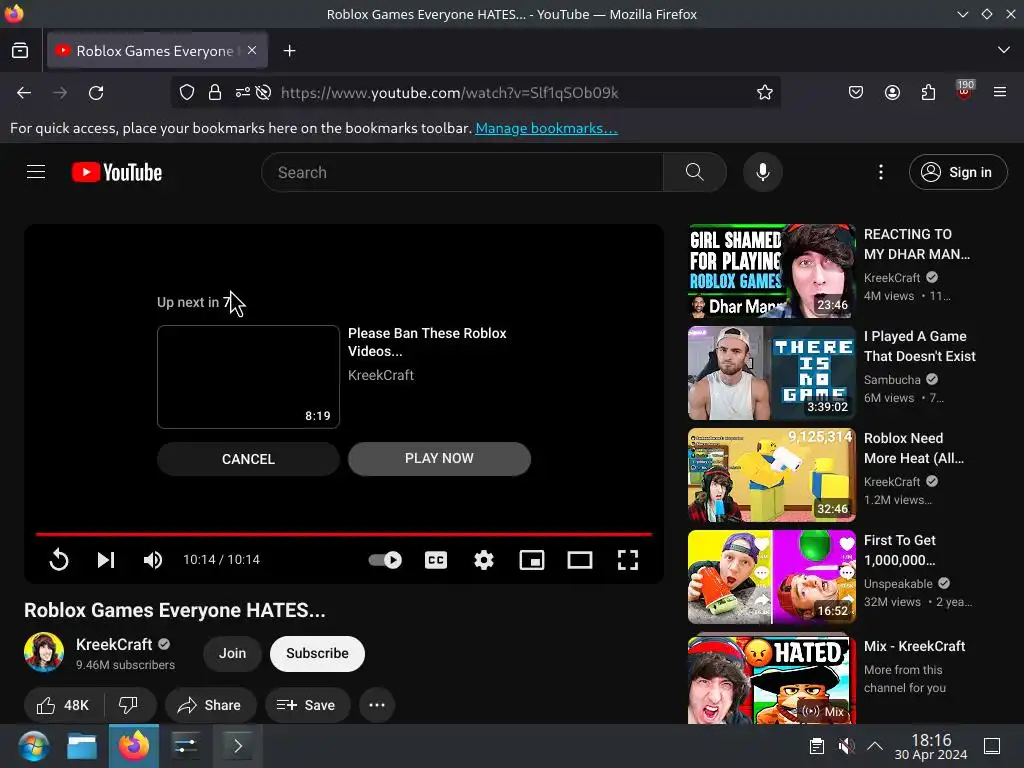Viewport: 1024px width, 768px height.
Task: Share this video
Action: (210, 705)
